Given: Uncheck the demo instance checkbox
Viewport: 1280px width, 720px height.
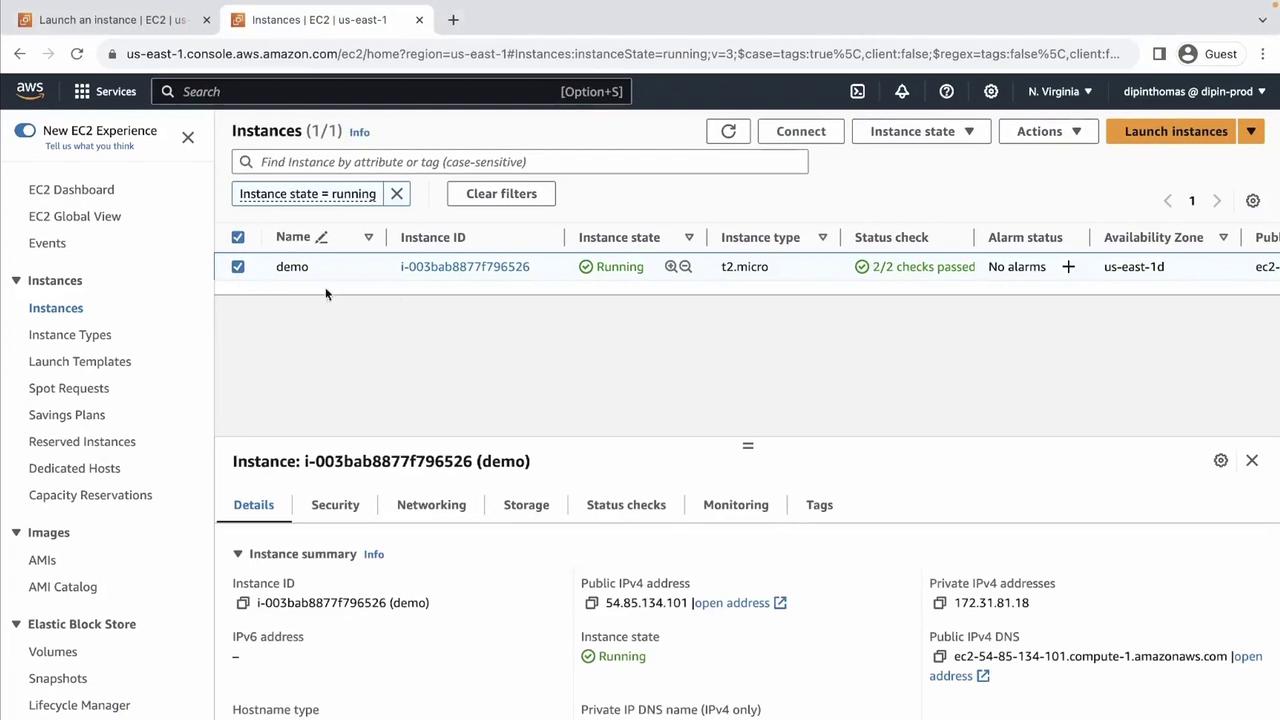Looking at the screenshot, I should (238, 267).
